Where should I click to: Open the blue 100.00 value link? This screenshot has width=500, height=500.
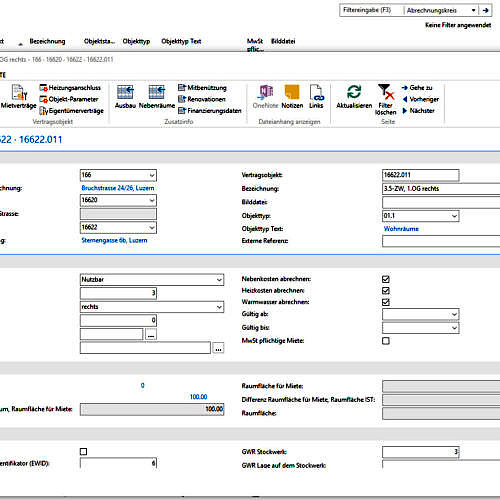[x=198, y=397]
